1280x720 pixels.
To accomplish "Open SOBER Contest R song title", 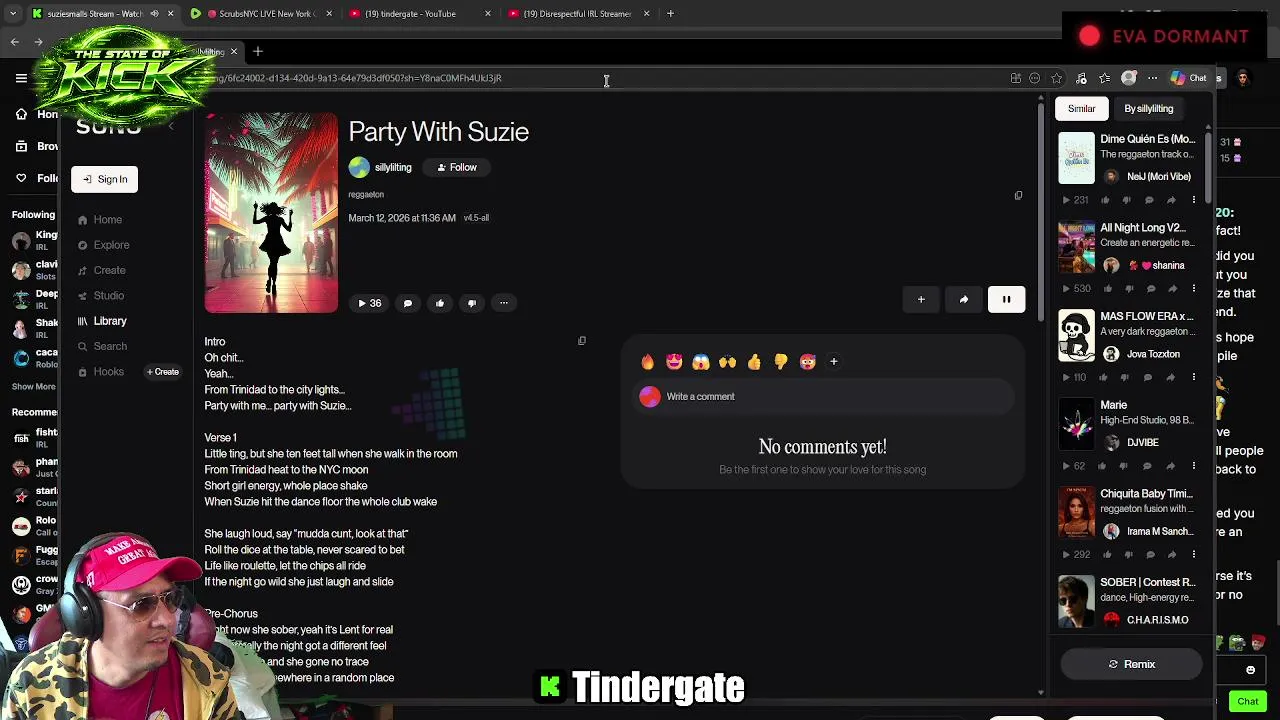I will [1147, 582].
